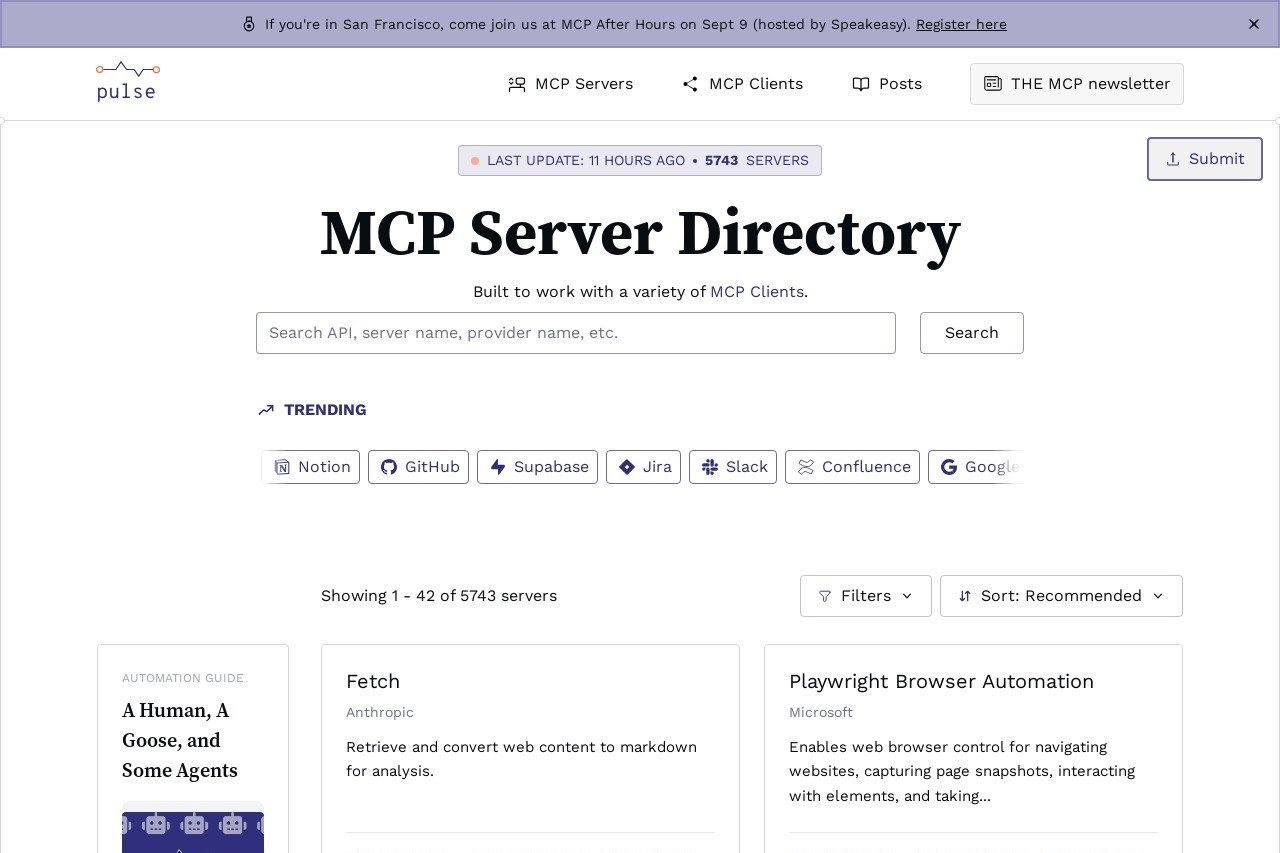Viewport: 1280px width, 853px height.
Task: Click the MCP Clients share icon
Action: point(690,84)
